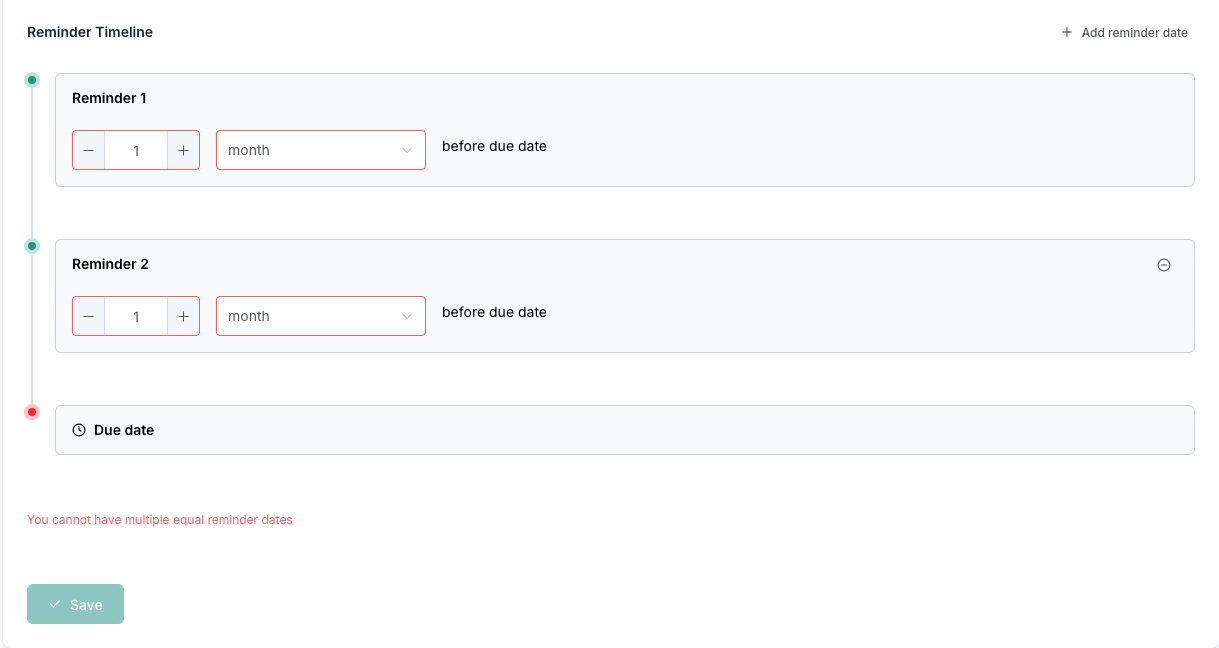Select the Reminder 1 timeline dot

click(x=32, y=80)
